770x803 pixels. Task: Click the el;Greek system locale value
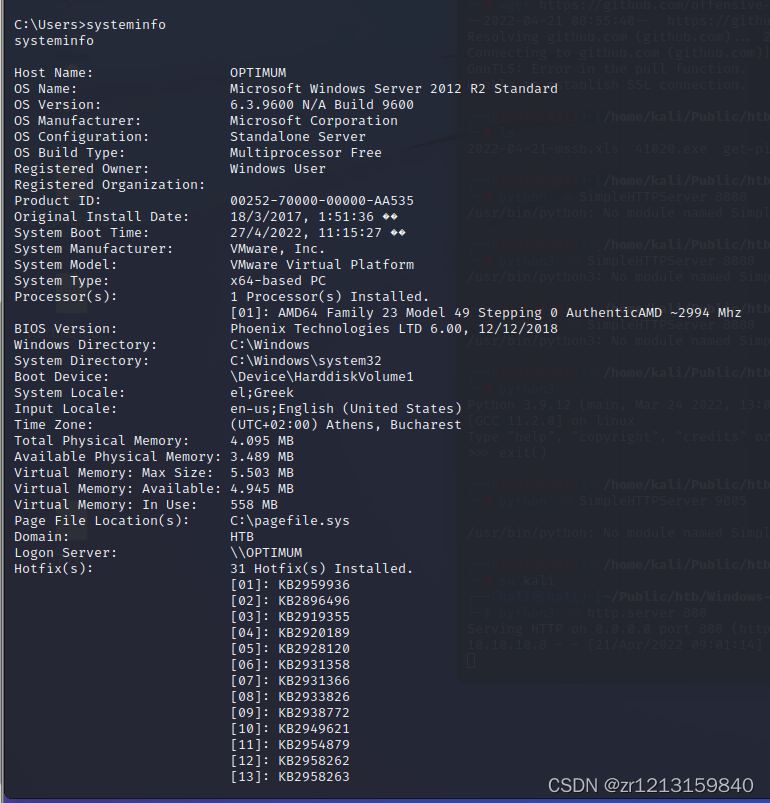pyautogui.click(x=262, y=393)
